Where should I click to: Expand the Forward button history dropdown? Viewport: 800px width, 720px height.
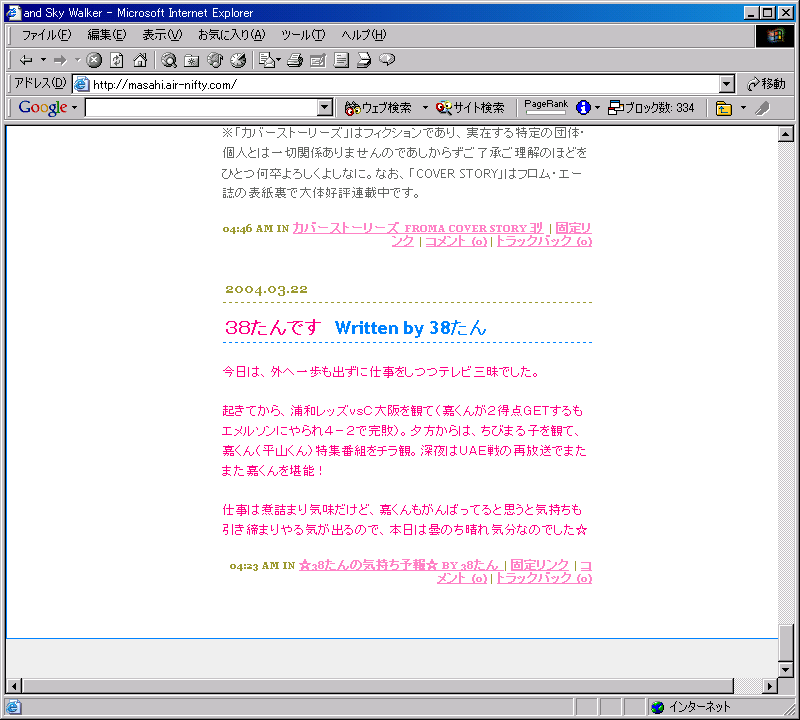pos(78,60)
